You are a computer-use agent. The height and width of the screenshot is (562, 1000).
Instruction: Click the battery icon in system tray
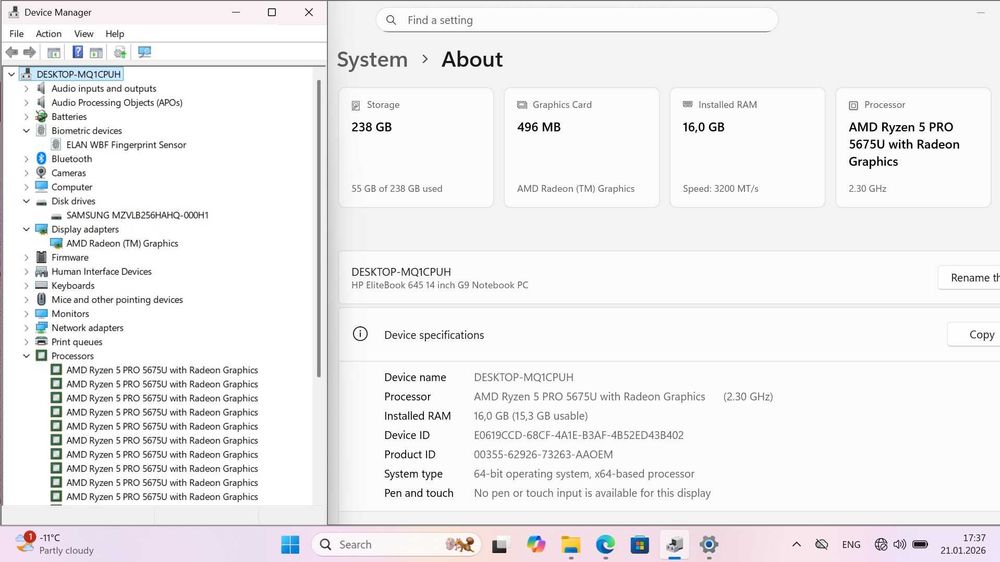click(920, 544)
